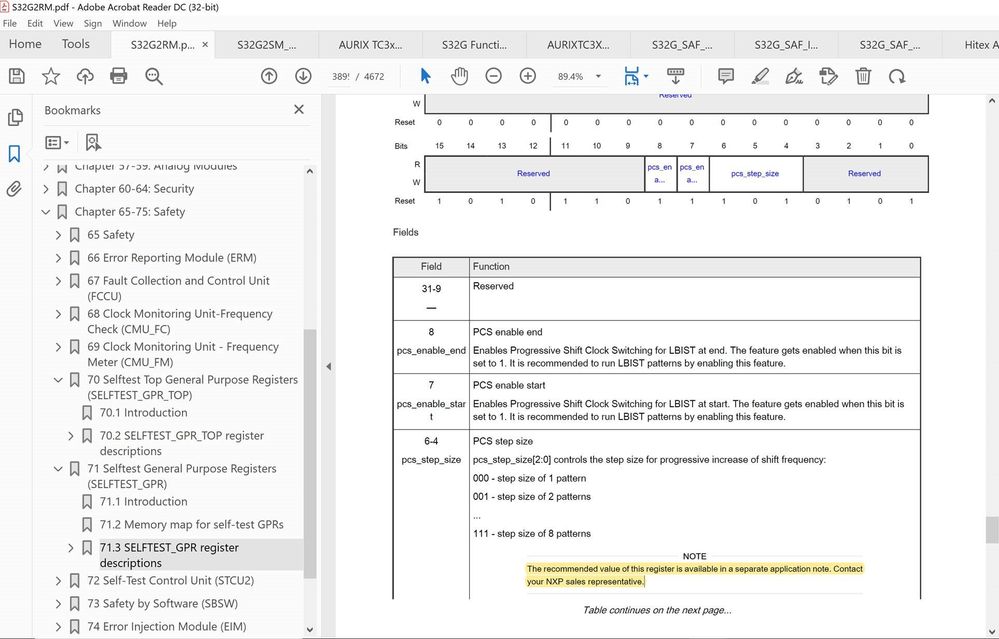Screen dimensions: 999x639
Task: Enable scrolling read mode icon
Action: (675, 76)
